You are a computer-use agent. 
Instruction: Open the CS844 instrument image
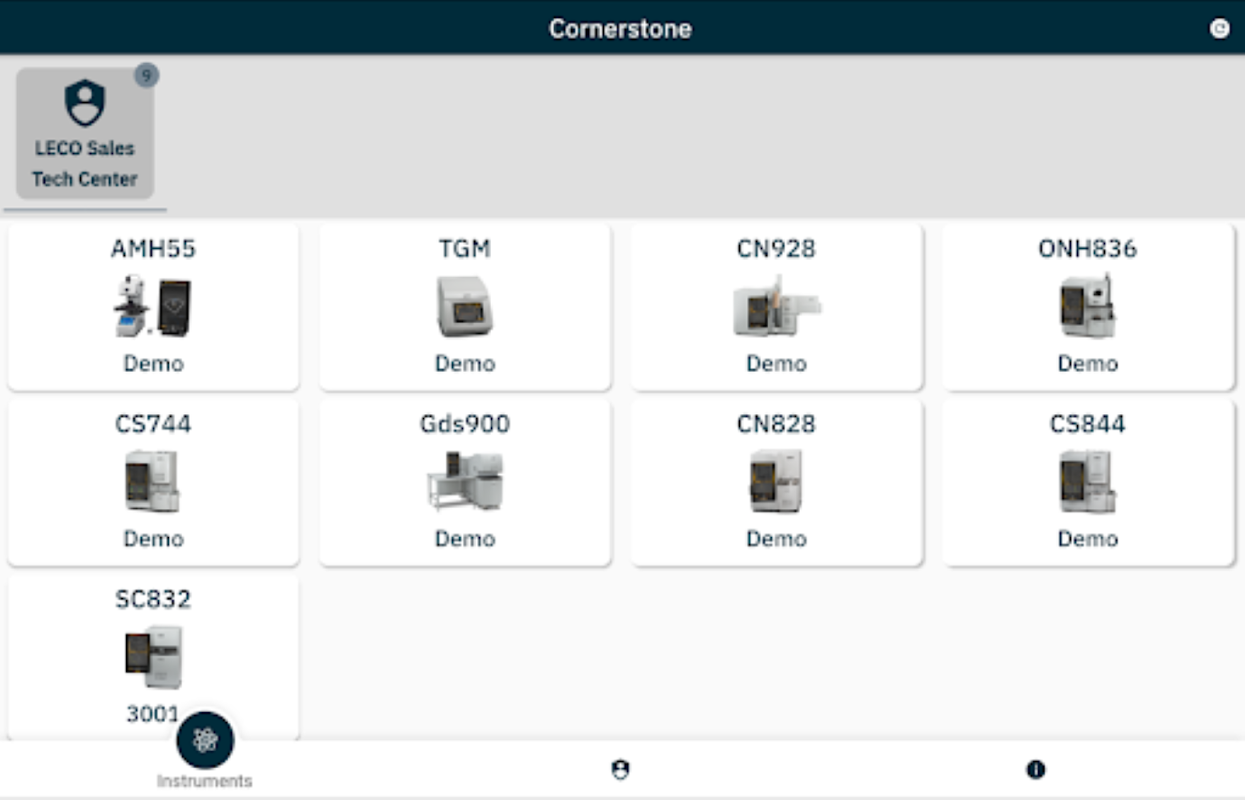(1087, 481)
